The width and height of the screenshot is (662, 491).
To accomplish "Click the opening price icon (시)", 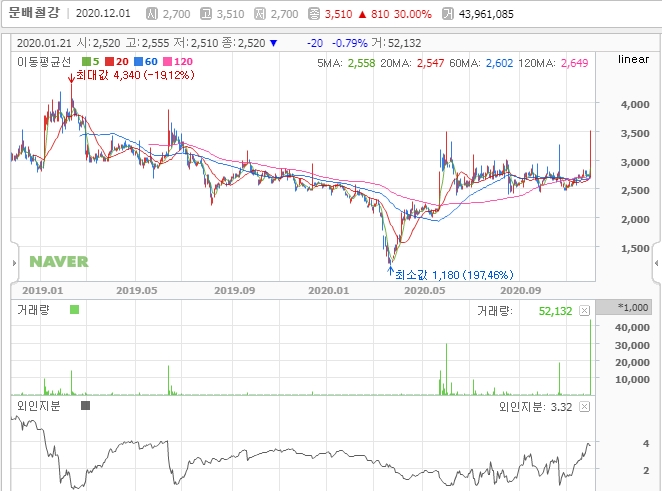I will (152, 14).
